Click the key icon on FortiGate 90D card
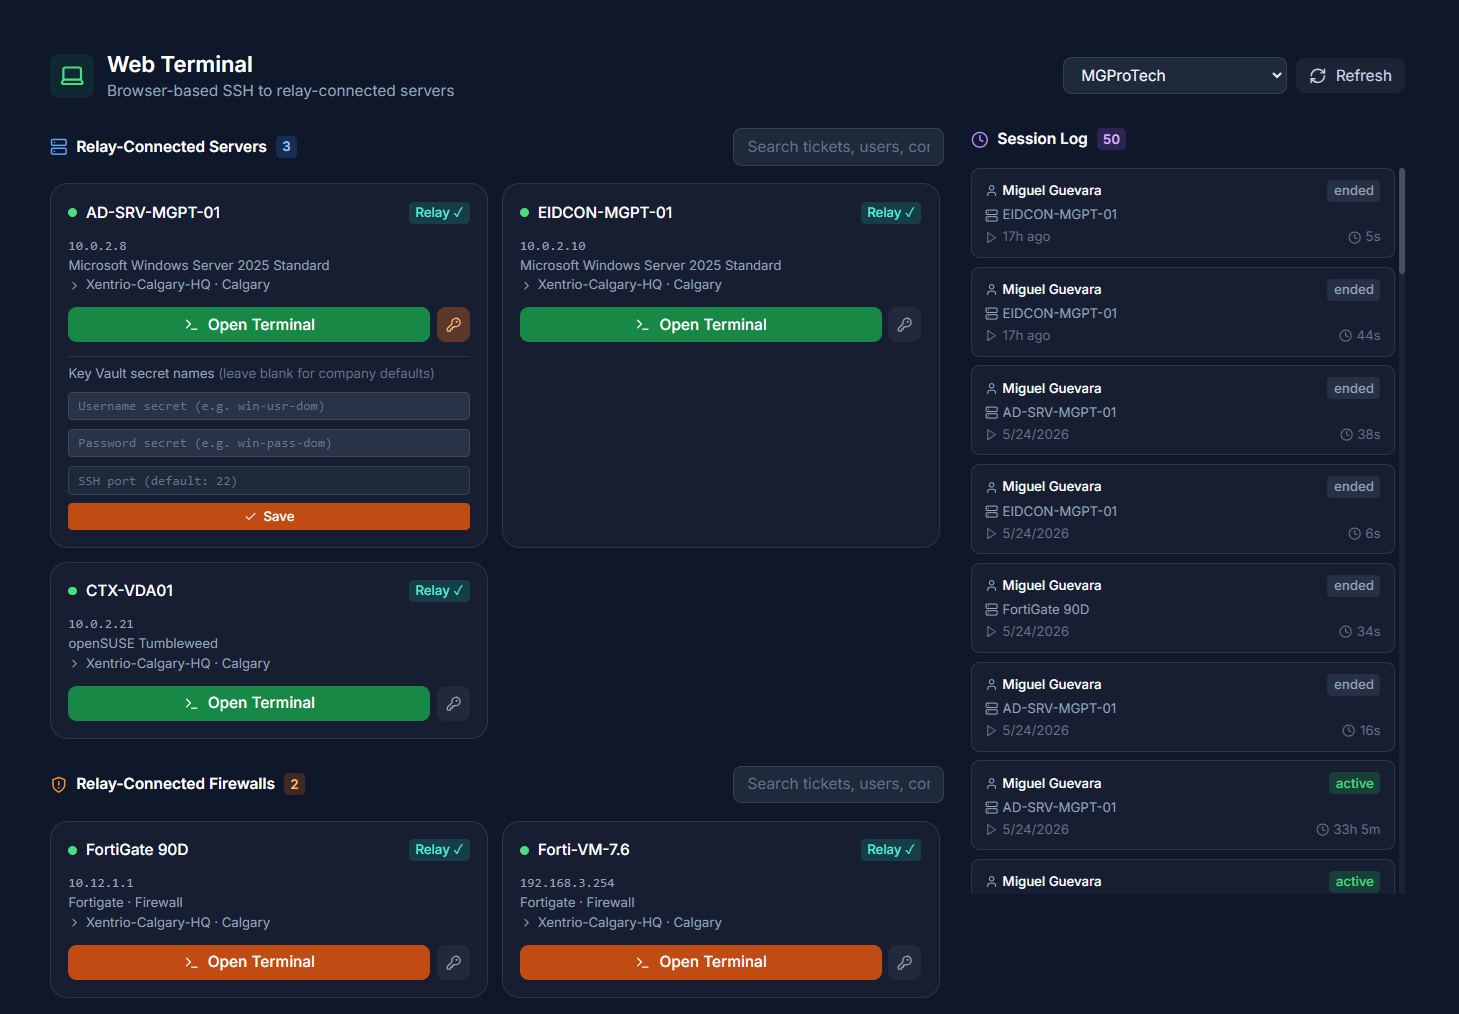This screenshot has height=1014, width=1459. (453, 962)
